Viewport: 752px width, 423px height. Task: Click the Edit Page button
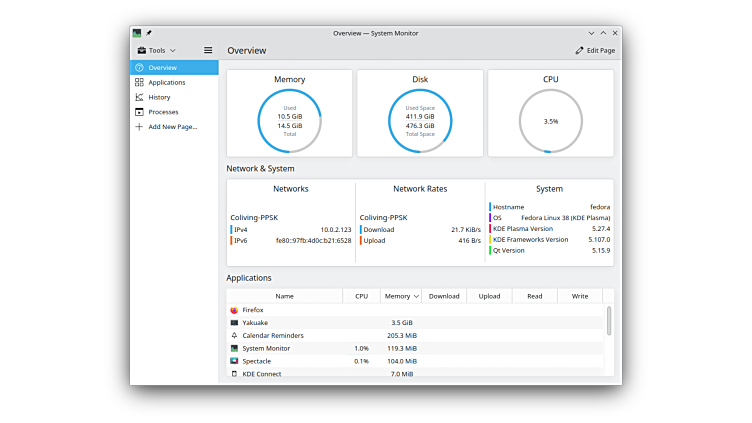click(595, 50)
